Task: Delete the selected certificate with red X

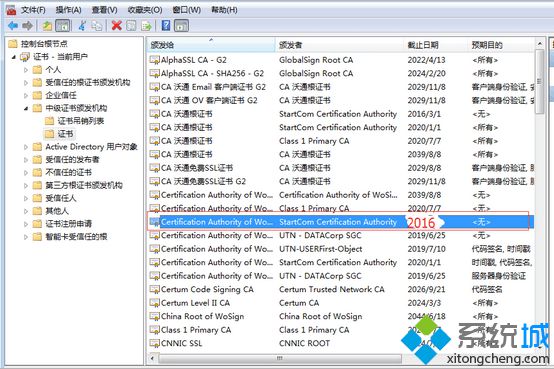Action: click(116, 26)
